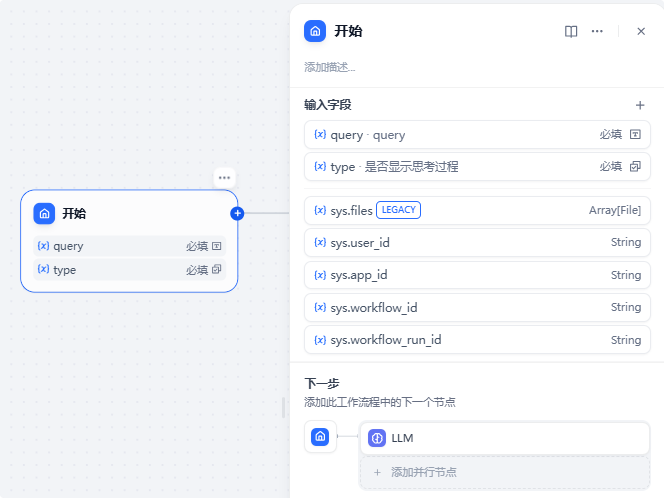The width and height of the screenshot is (664, 498).
Task: Select the sys.workflow_run_id variable row
Action: coord(477,340)
